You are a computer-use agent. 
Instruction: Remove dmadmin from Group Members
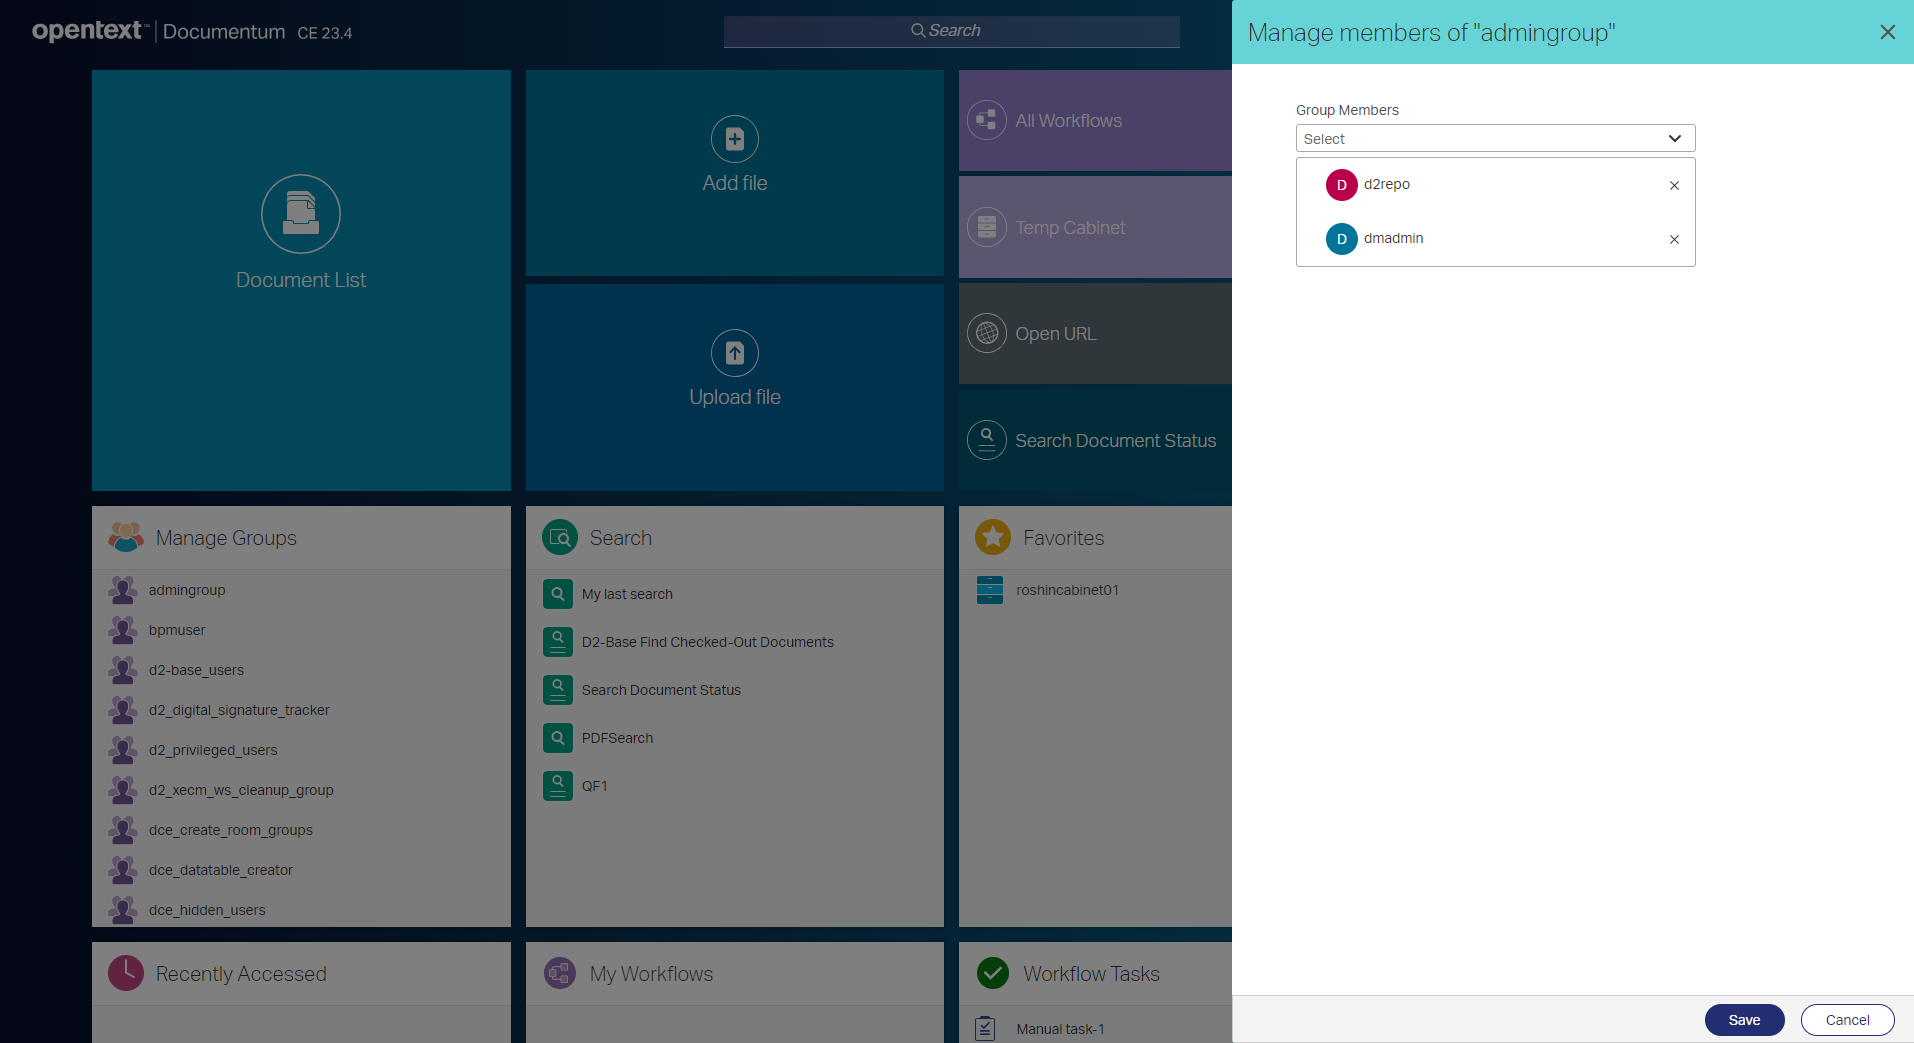tap(1673, 239)
